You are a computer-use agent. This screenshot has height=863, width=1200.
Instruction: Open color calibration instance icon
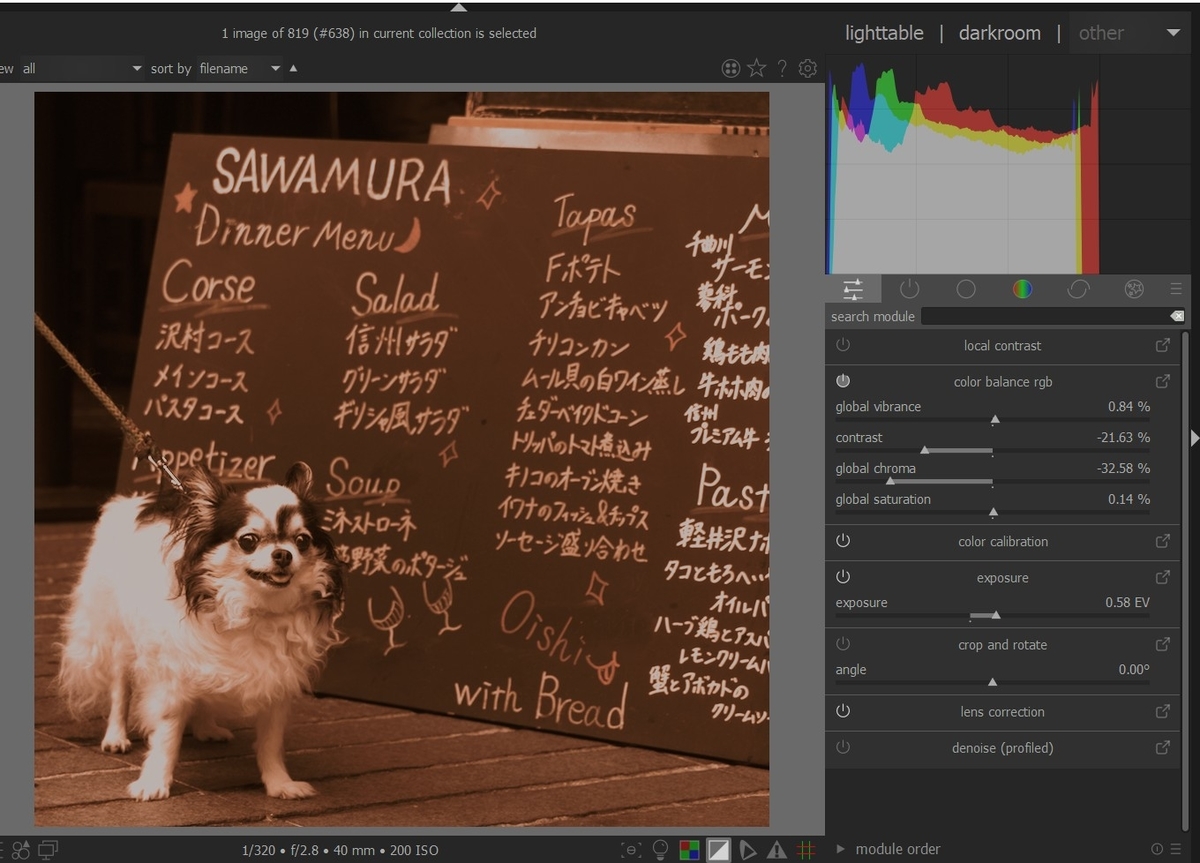coord(1163,541)
